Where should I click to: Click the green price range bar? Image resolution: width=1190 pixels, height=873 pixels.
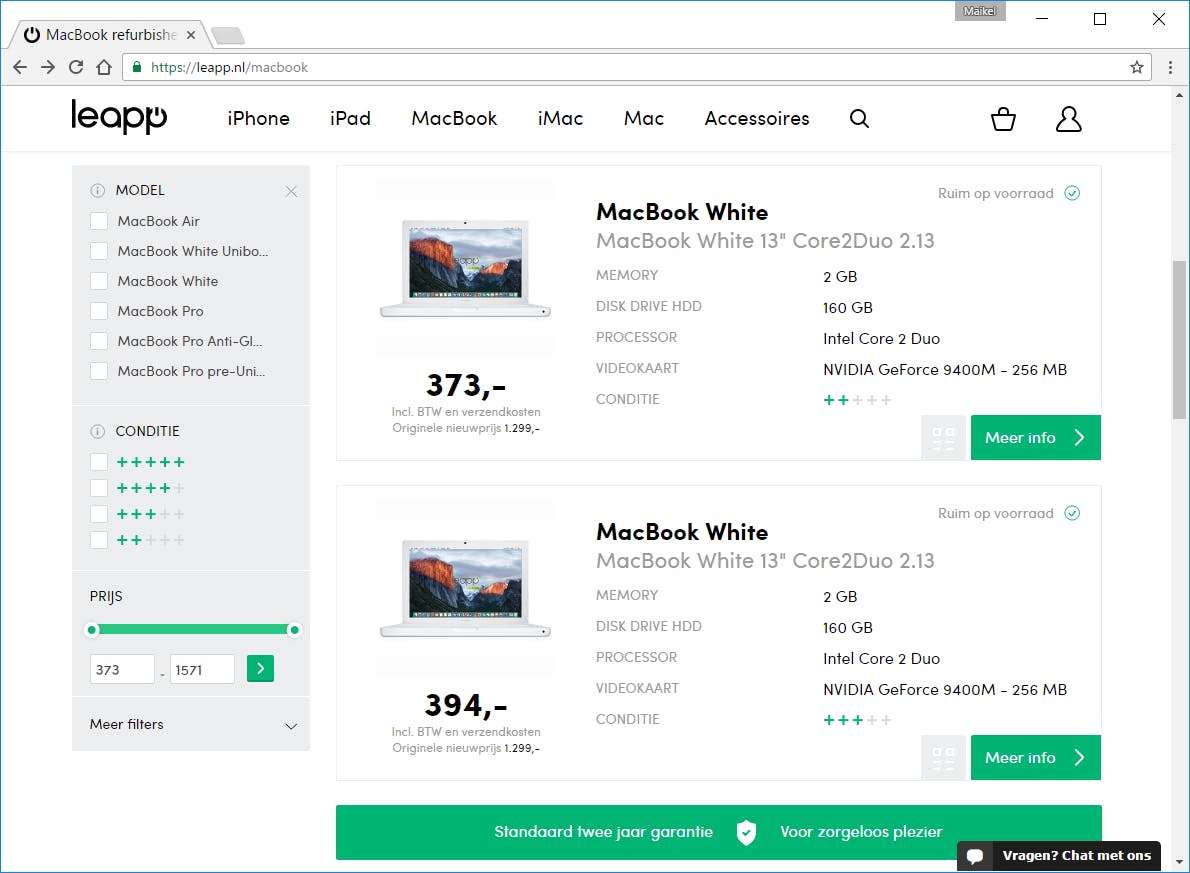tap(194, 629)
